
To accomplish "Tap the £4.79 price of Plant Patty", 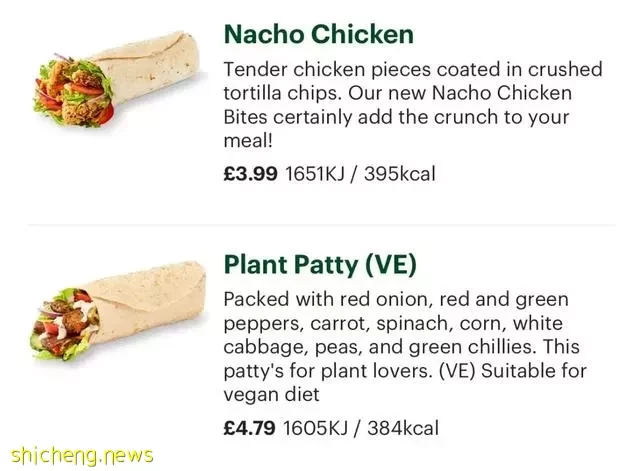I will click(249, 428).
